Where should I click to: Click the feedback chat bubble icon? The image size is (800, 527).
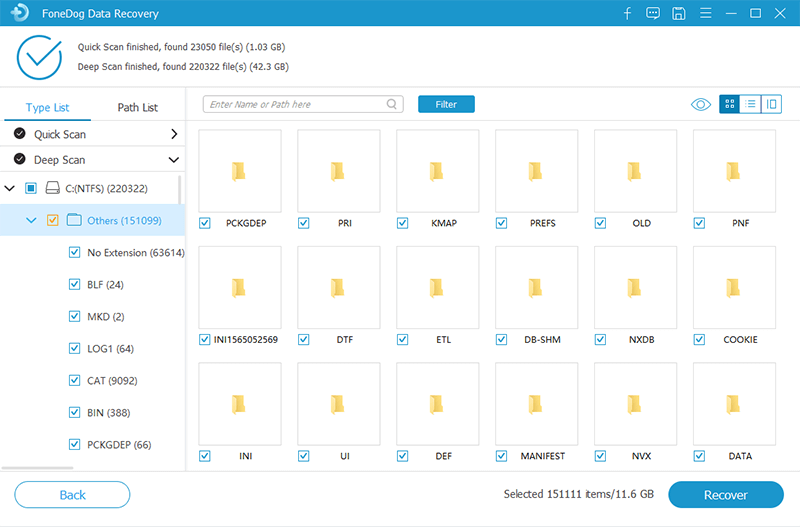(653, 14)
